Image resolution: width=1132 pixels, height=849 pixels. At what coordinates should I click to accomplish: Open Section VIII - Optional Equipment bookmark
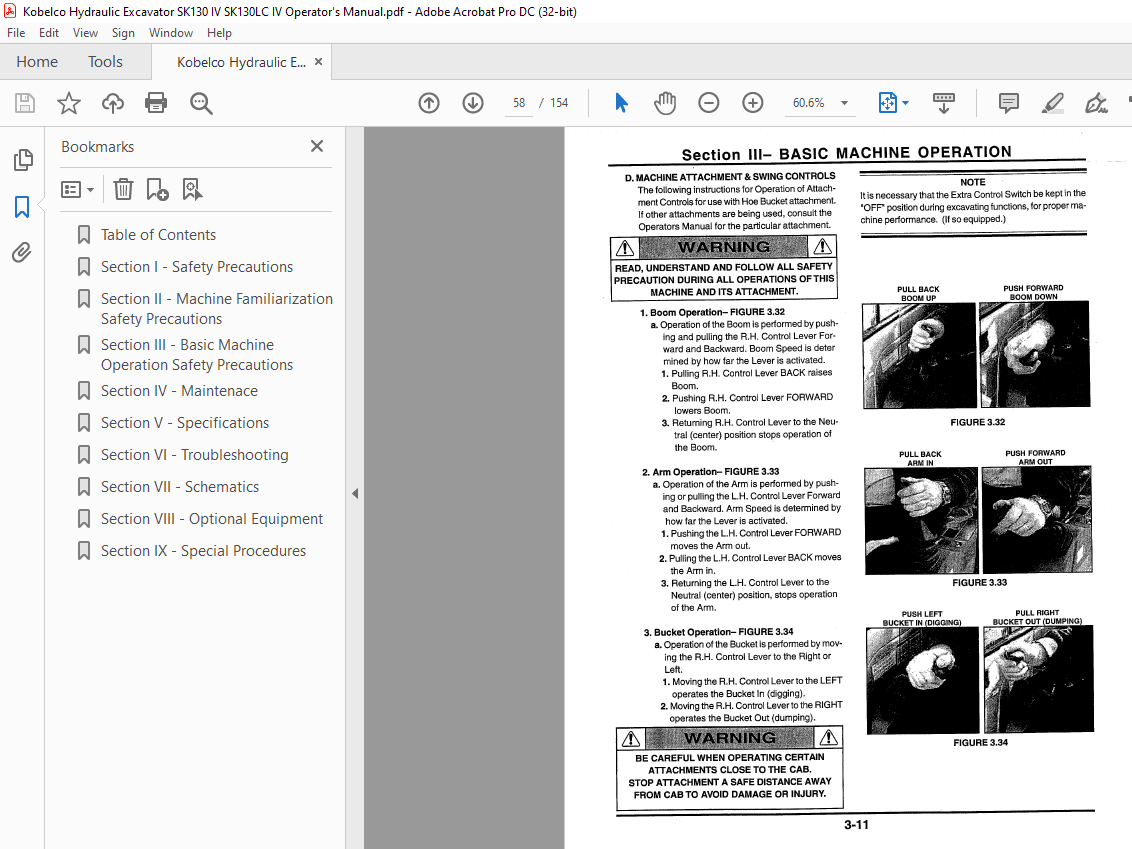[x=212, y=519]
